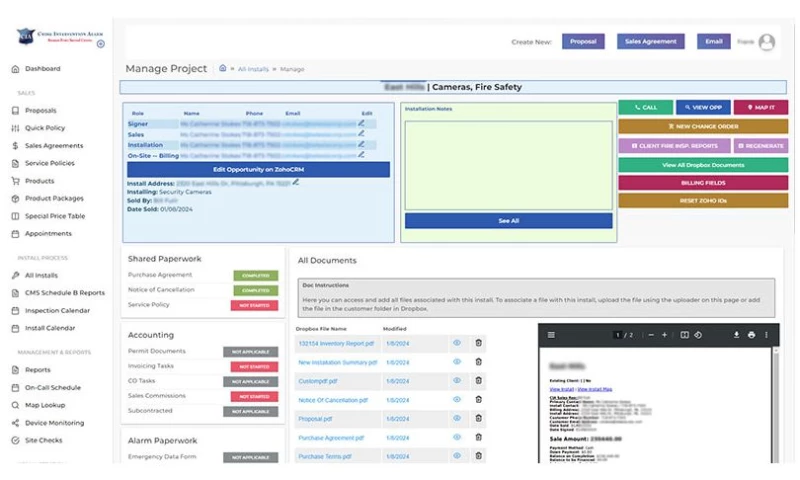Screen dimensions: 800x480
Task: Edit the Sales contact row
Action: tap(361, 134)
